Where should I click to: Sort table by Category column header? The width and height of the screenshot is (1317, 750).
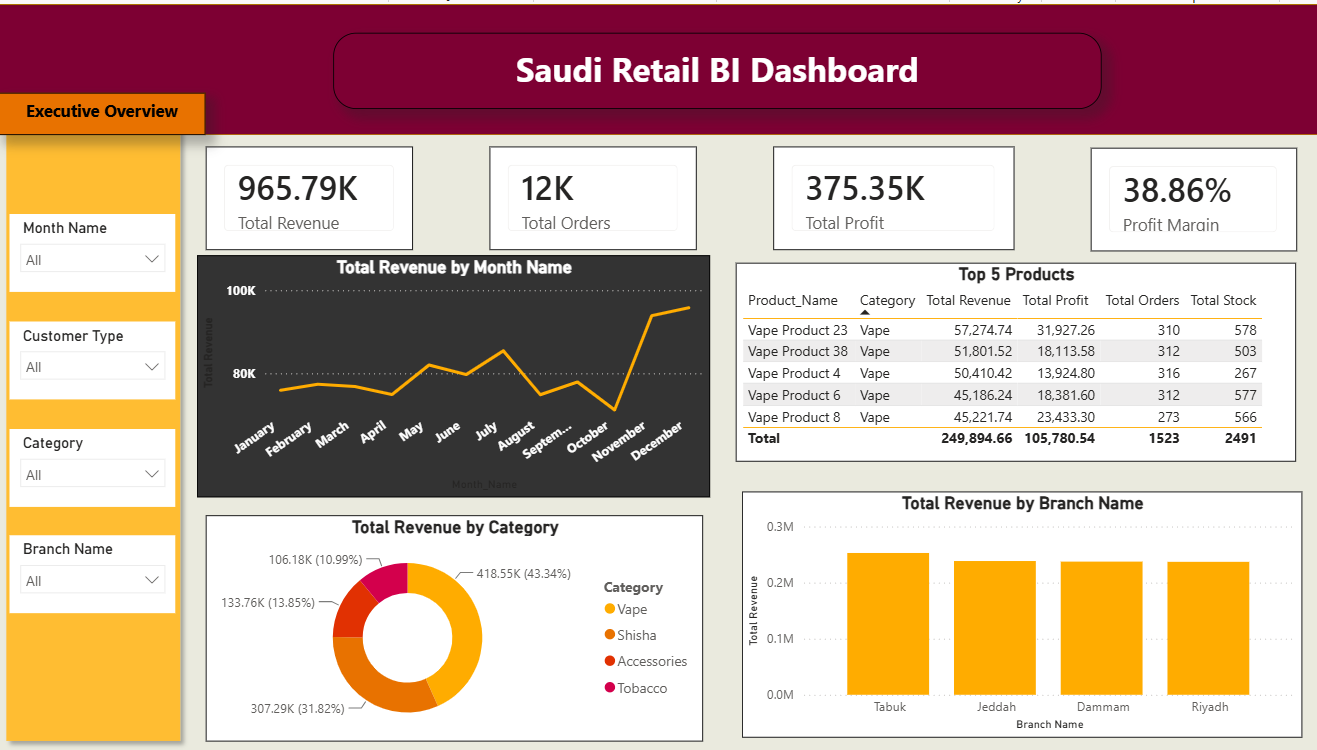coord(887,300)
